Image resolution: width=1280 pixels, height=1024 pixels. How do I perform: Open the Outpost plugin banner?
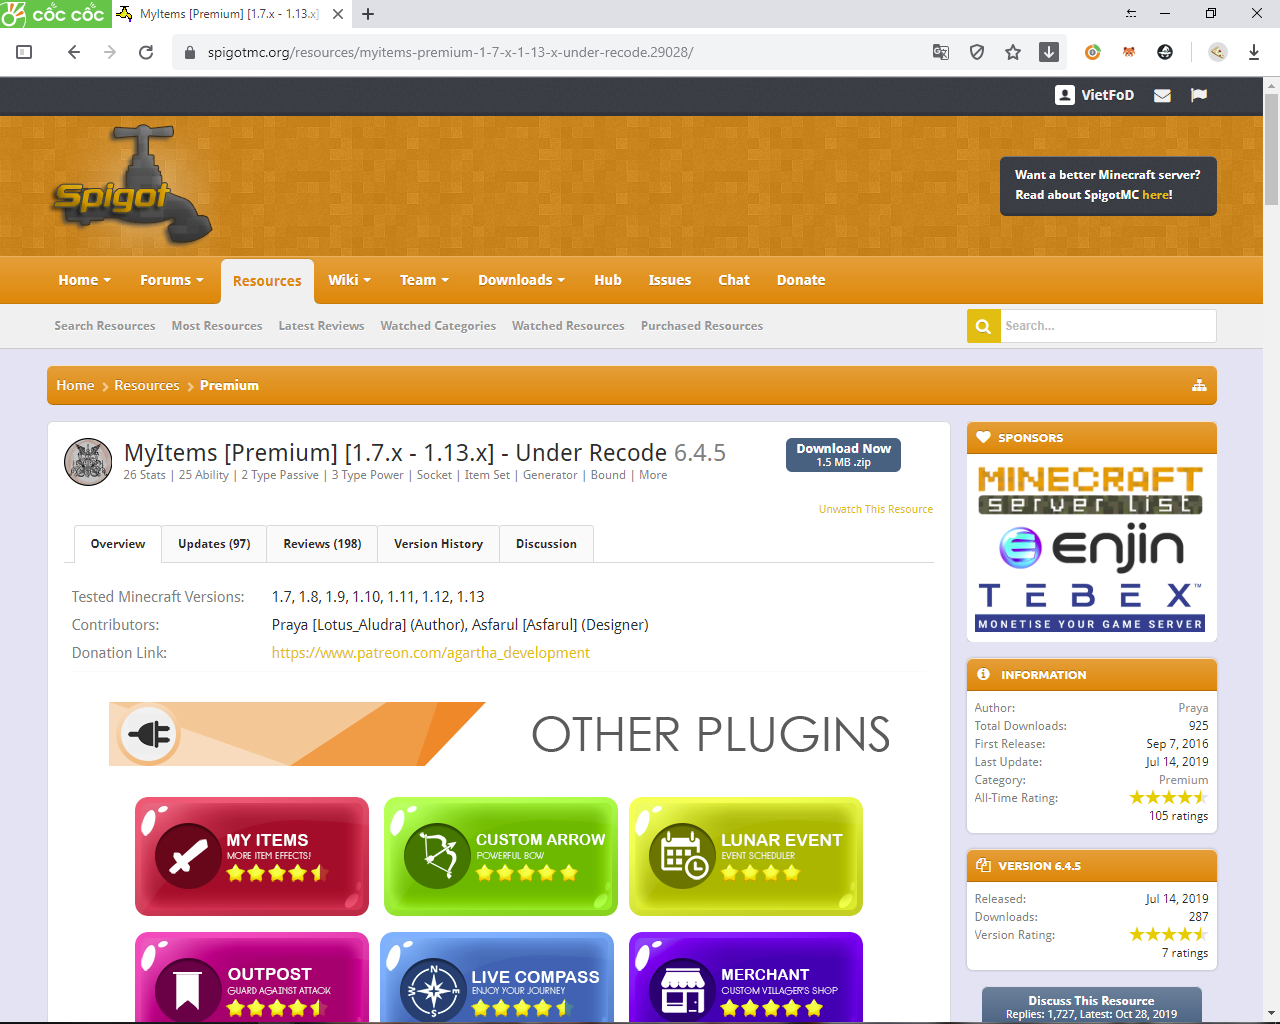coord(252,978)
